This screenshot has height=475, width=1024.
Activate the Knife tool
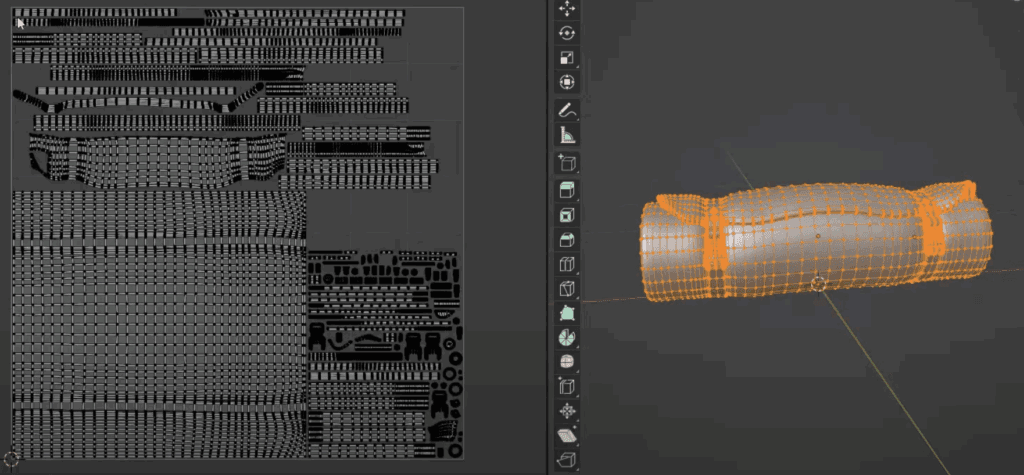pyautogui.click(x=566, y=288)
